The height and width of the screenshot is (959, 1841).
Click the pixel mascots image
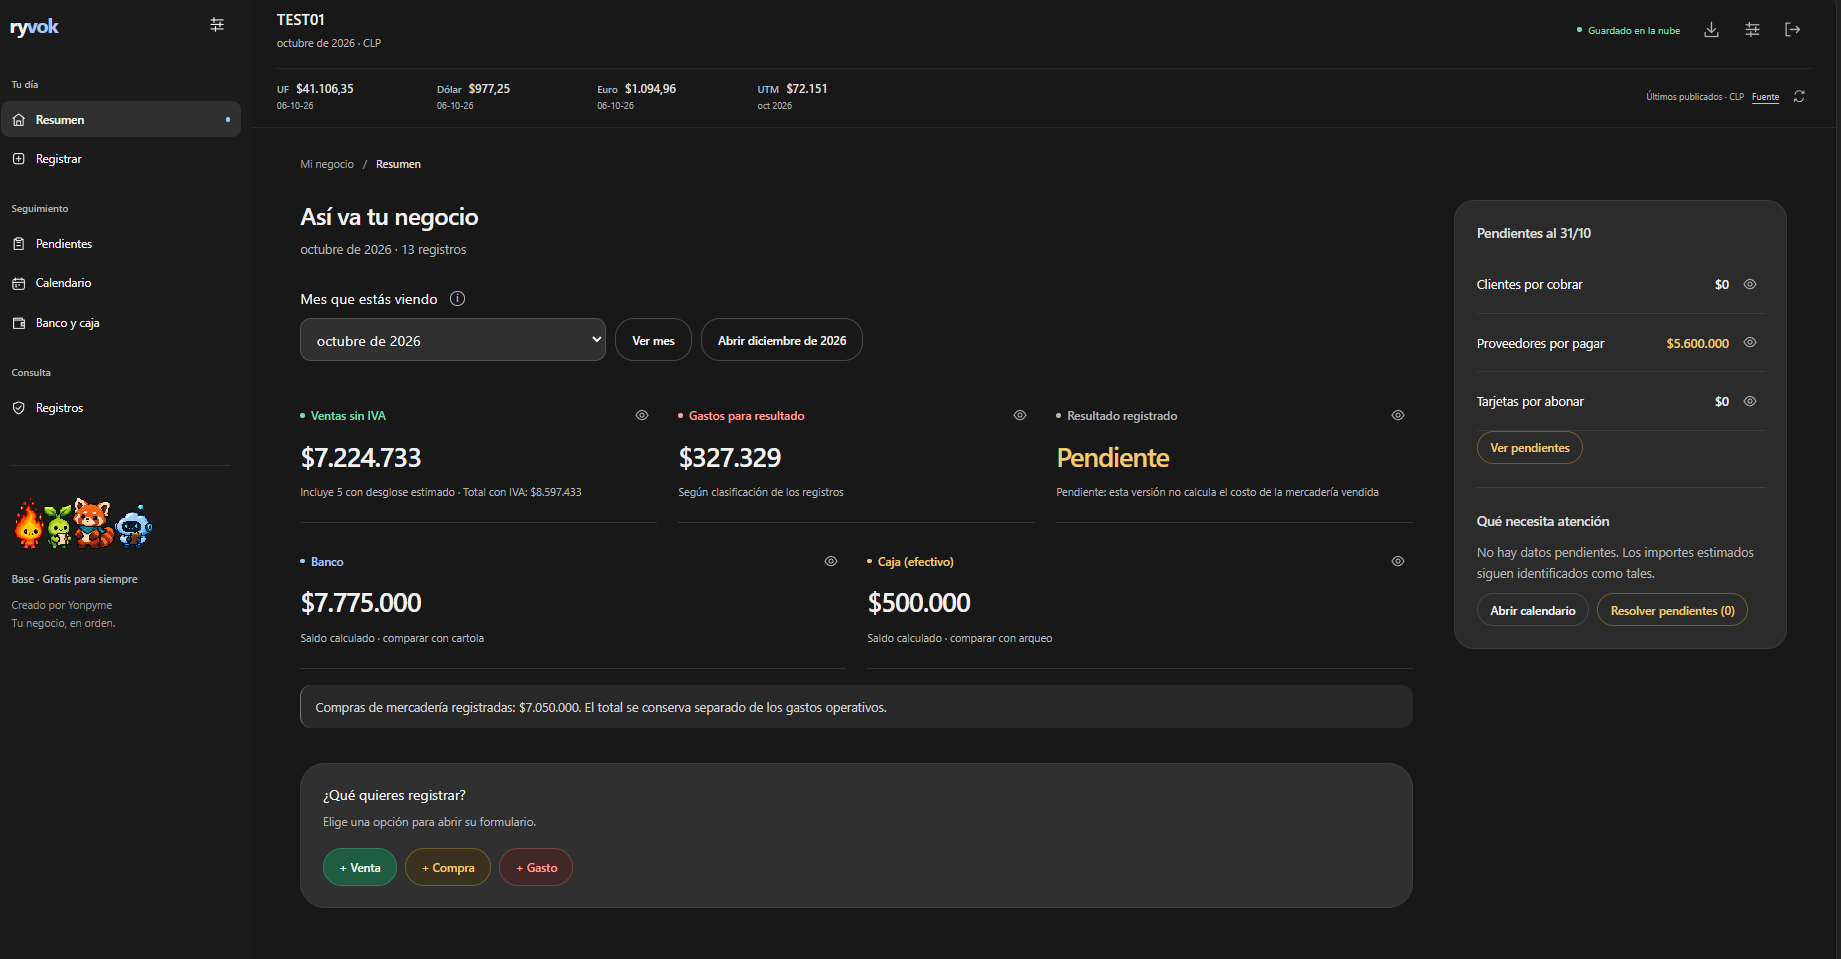coord(82,523)
